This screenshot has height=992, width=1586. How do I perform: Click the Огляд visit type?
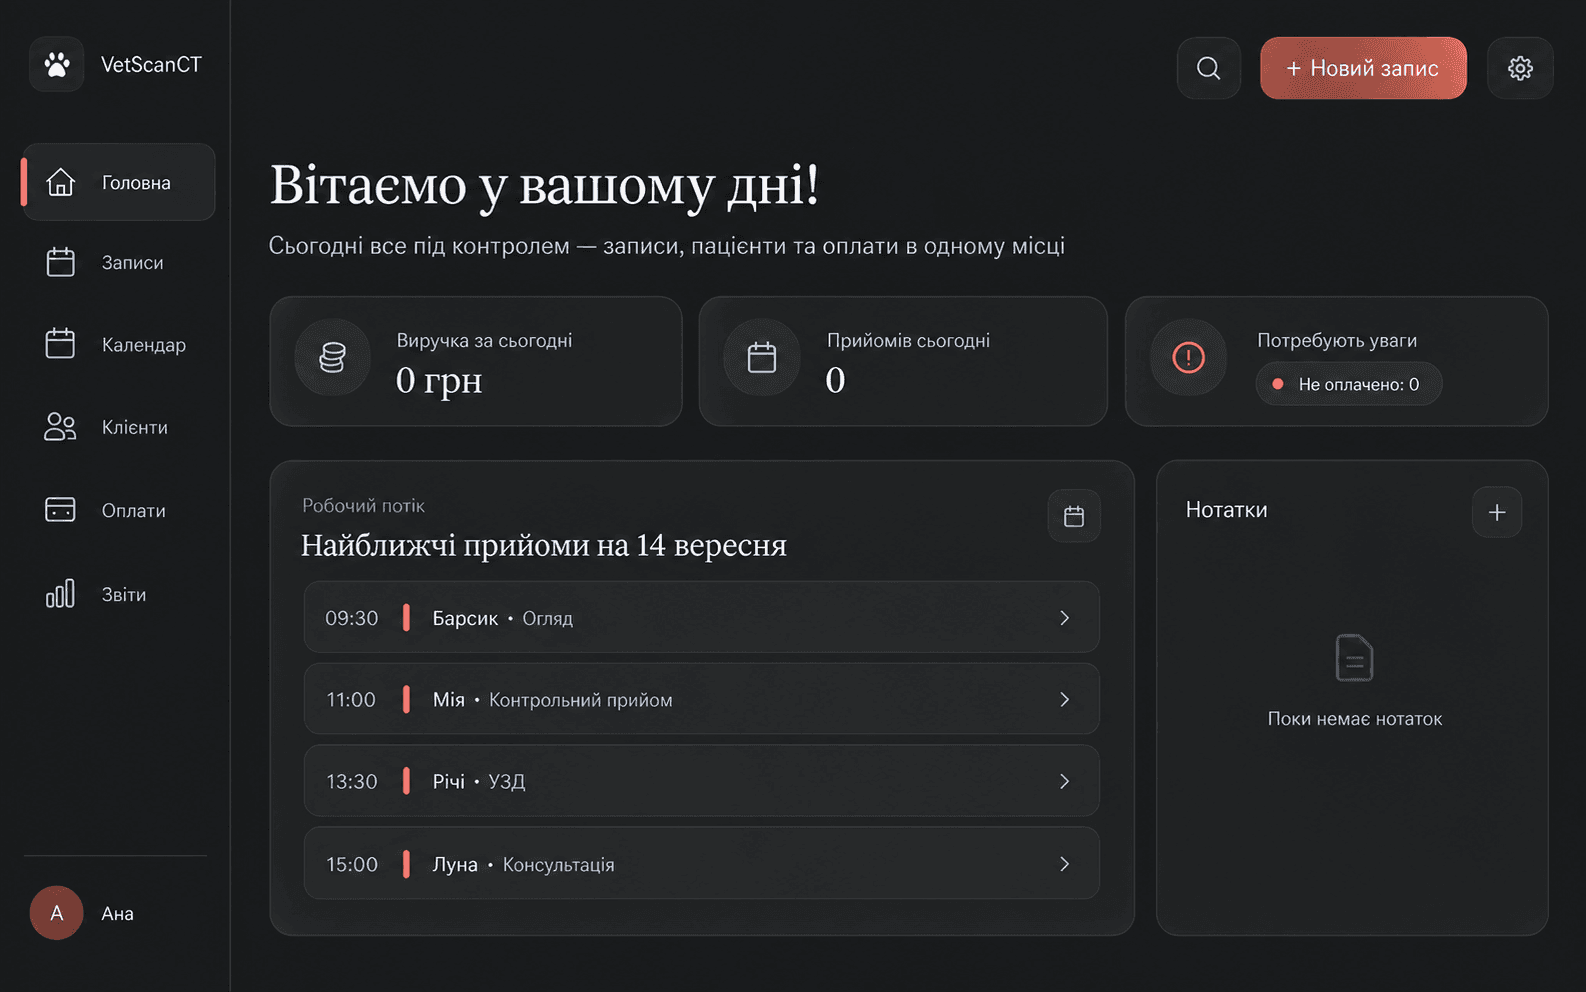(548, 618)
